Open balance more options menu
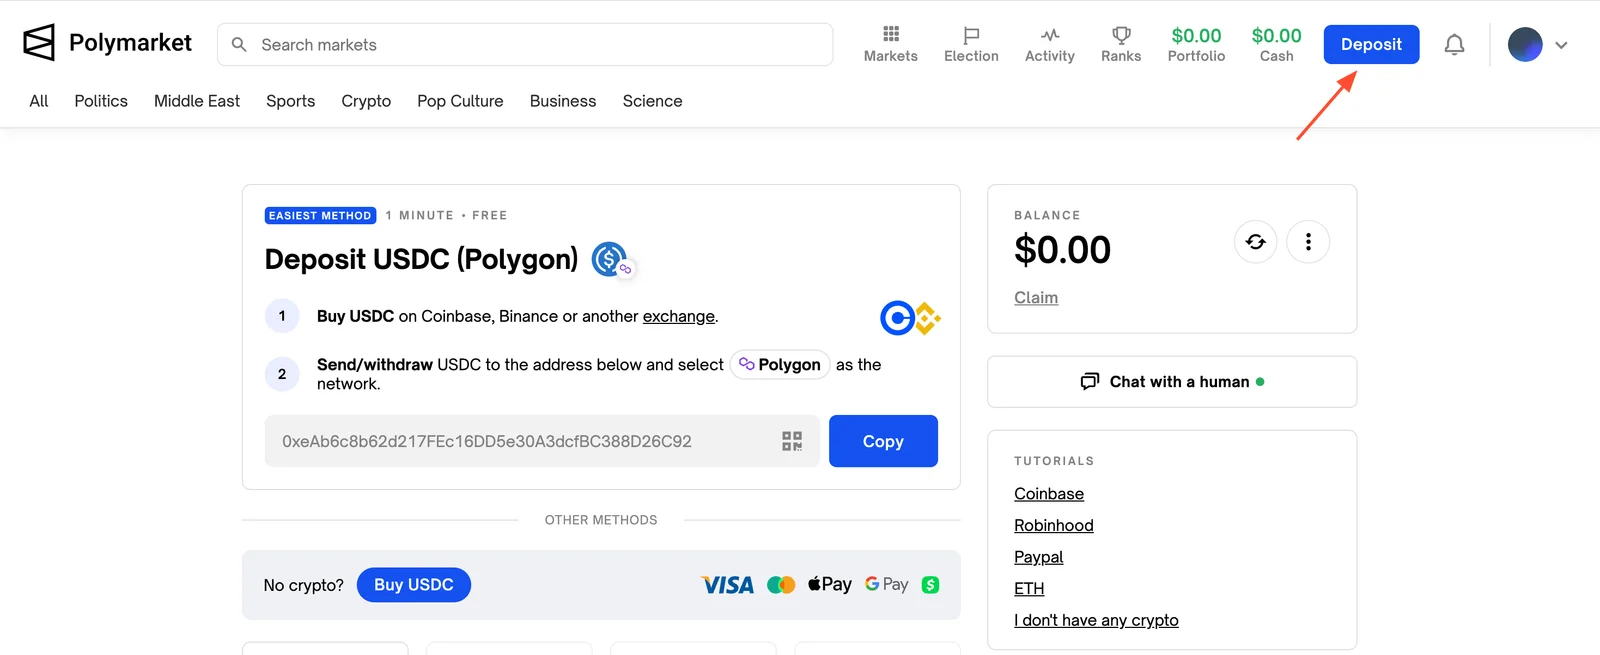The width and height of the screenshot is (1600, 655). click(1308, 242)
